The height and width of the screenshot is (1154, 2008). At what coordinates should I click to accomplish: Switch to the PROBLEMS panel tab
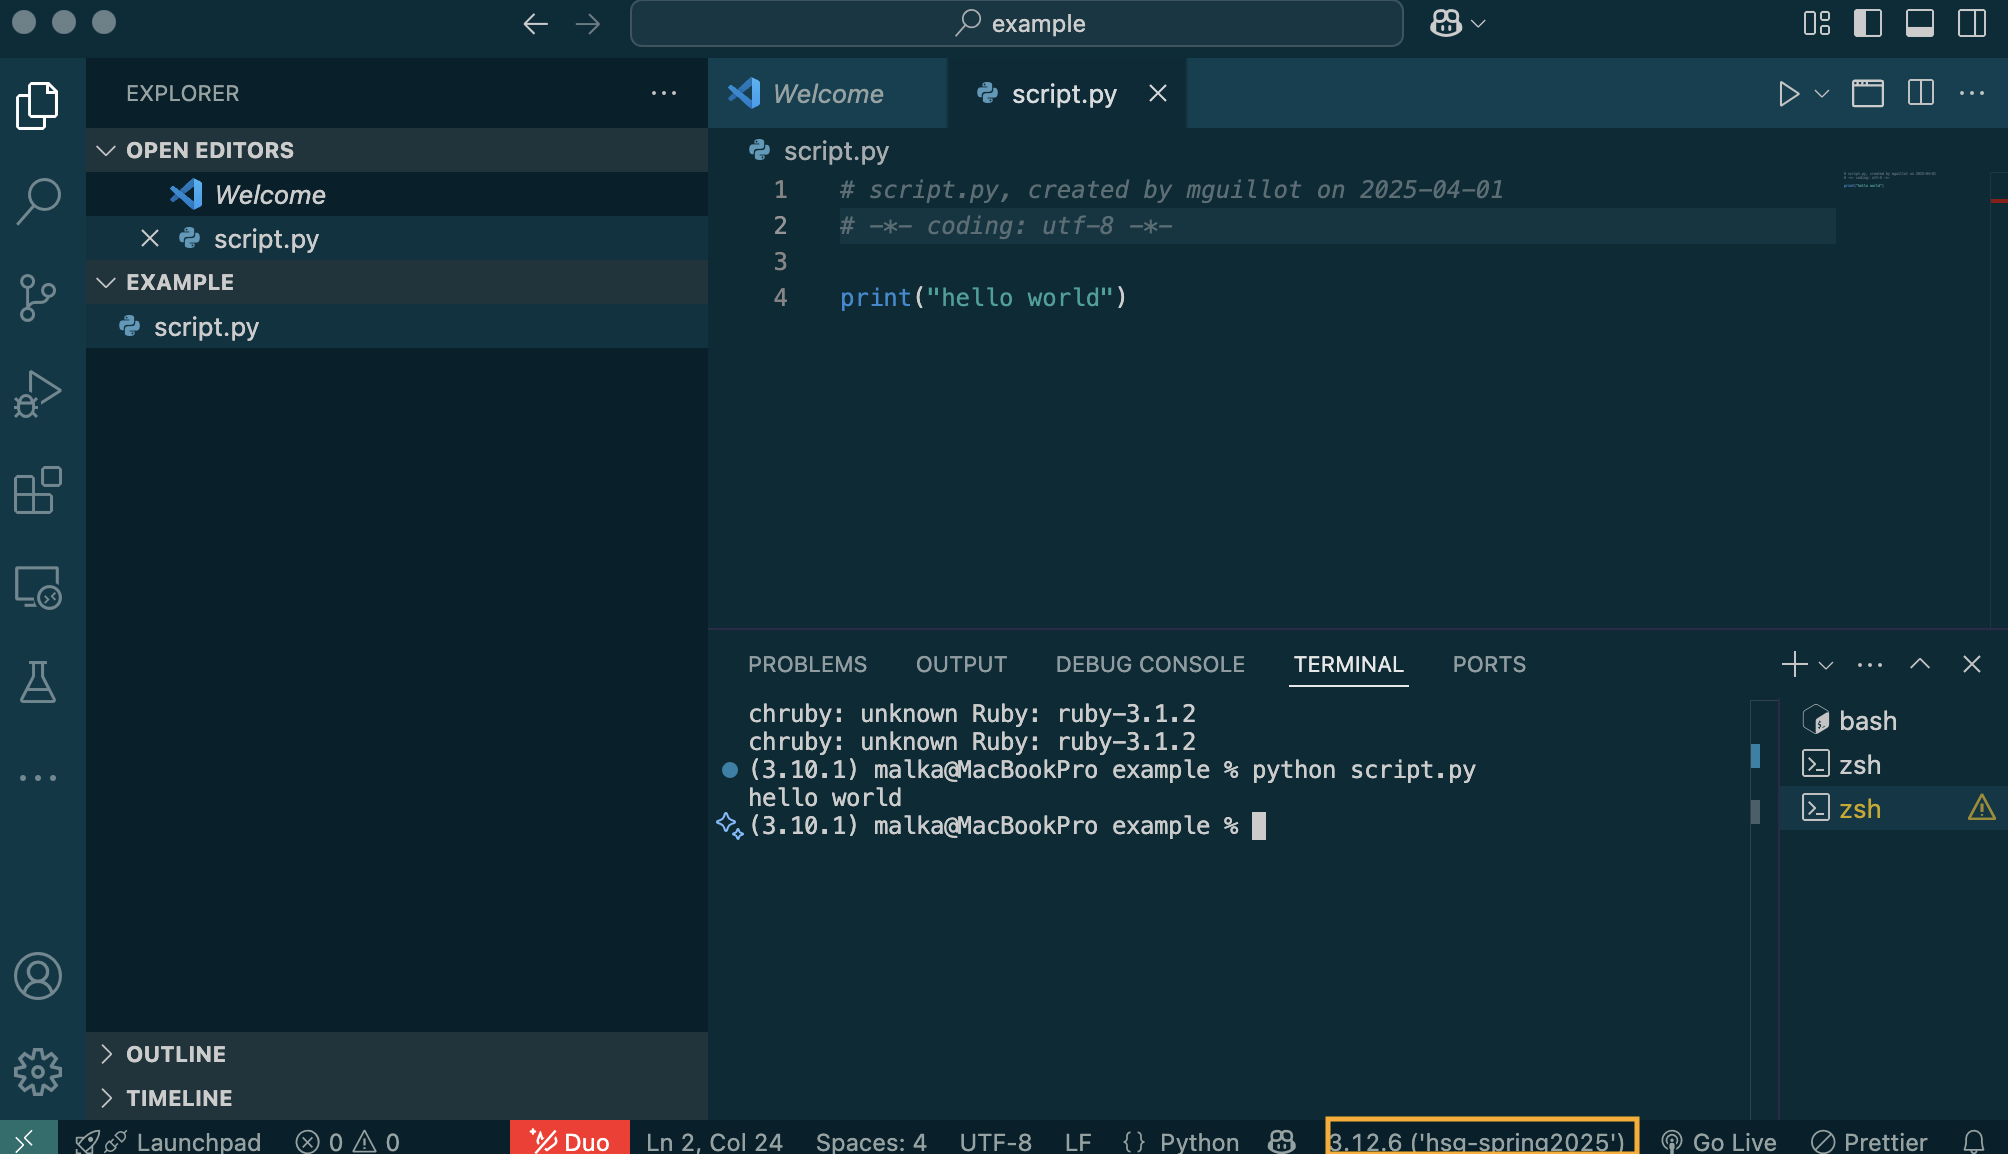807,665
